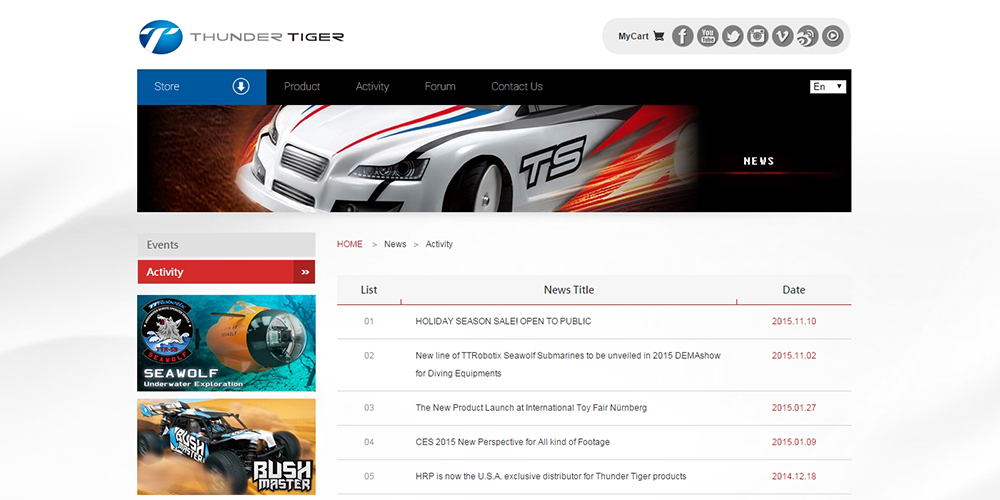
Task: Click list number 01
Action: tap(369, 321)
